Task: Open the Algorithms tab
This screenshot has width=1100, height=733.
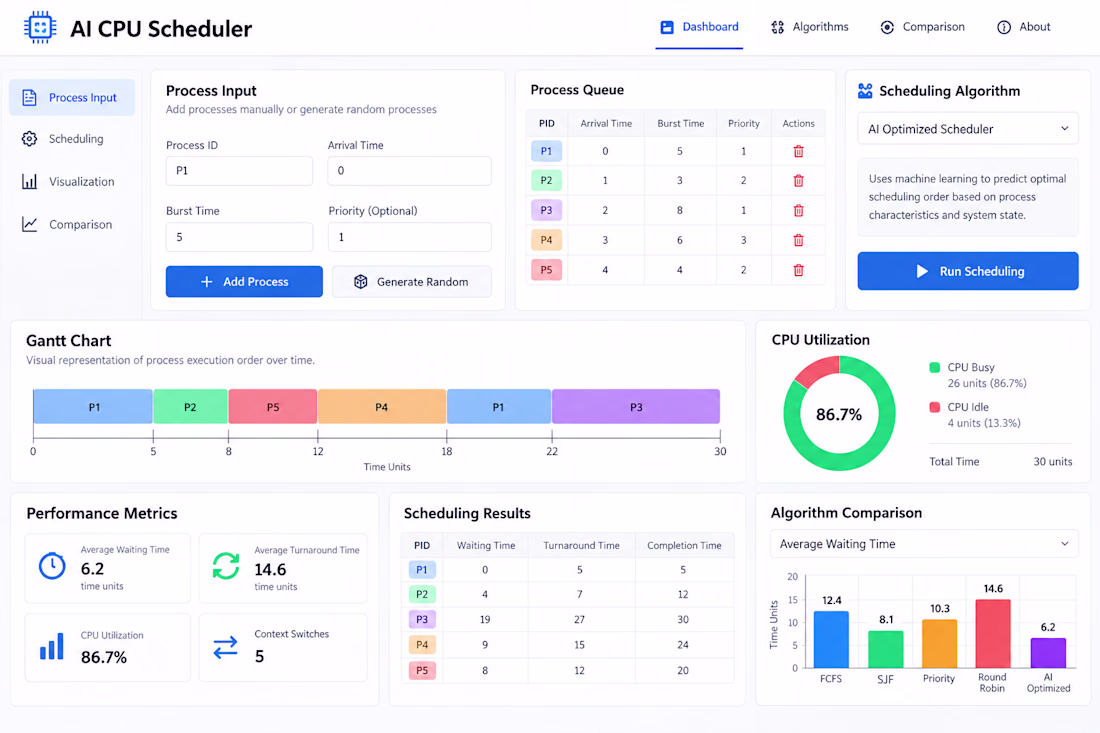Action: click(x=810, y=27)
